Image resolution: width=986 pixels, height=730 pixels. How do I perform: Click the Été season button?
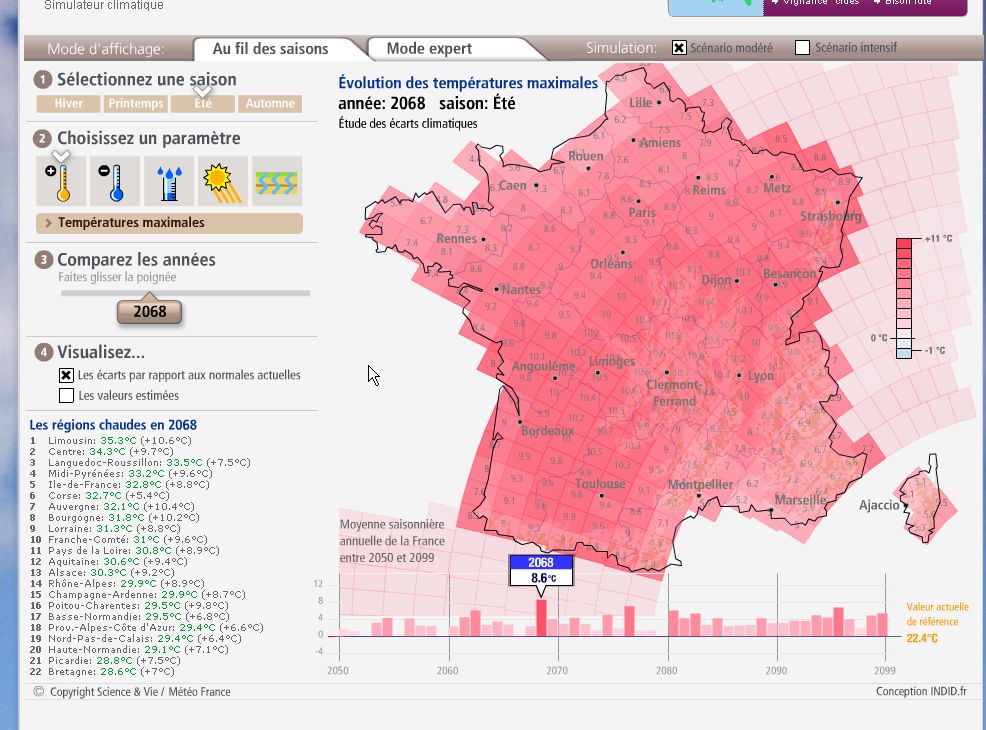(203, 104)
